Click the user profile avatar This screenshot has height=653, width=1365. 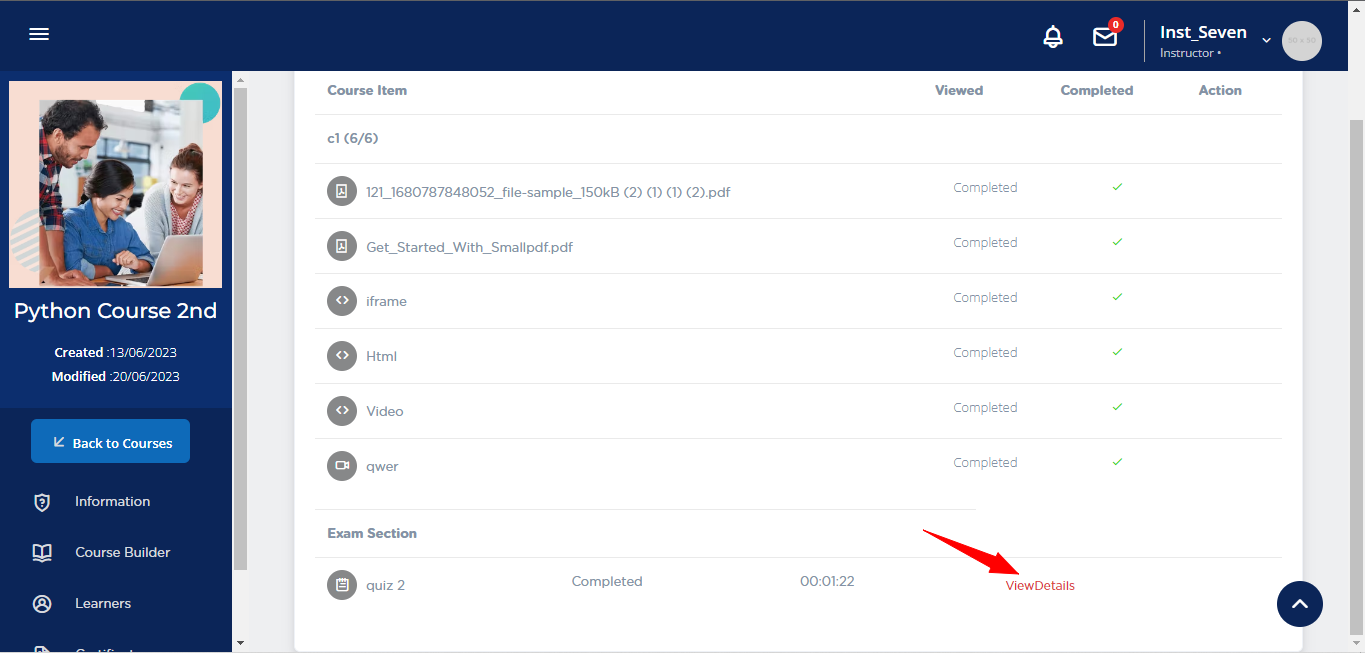pyautogui.click(x=1301, y=41)
